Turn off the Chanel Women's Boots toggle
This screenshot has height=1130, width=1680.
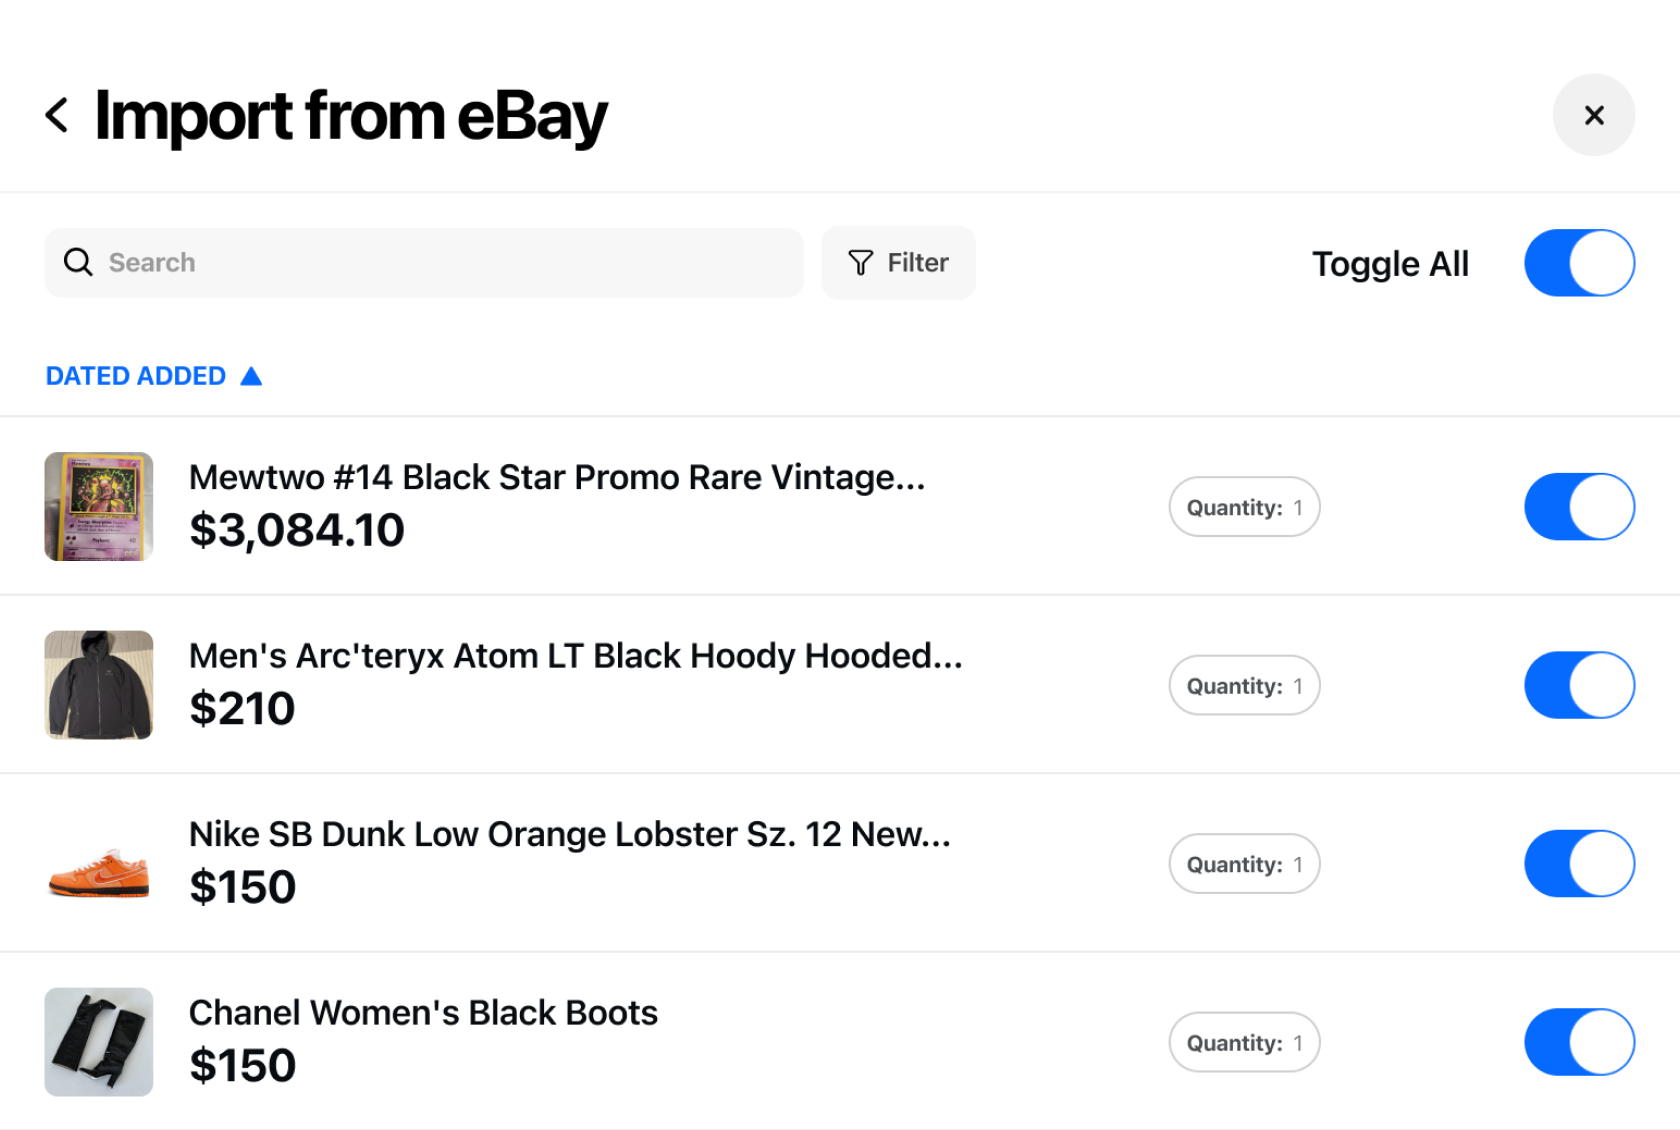[x=1579, y=1042]
